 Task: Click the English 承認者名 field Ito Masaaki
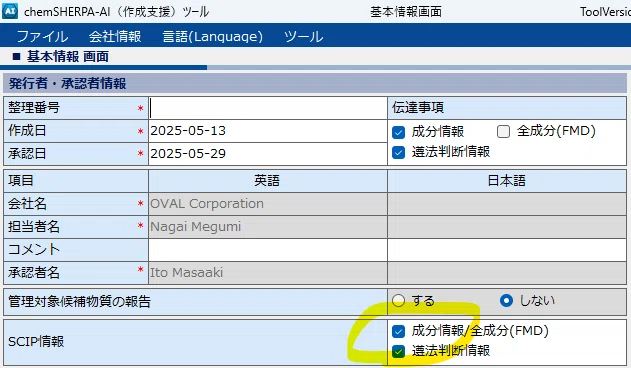[268, 273]
